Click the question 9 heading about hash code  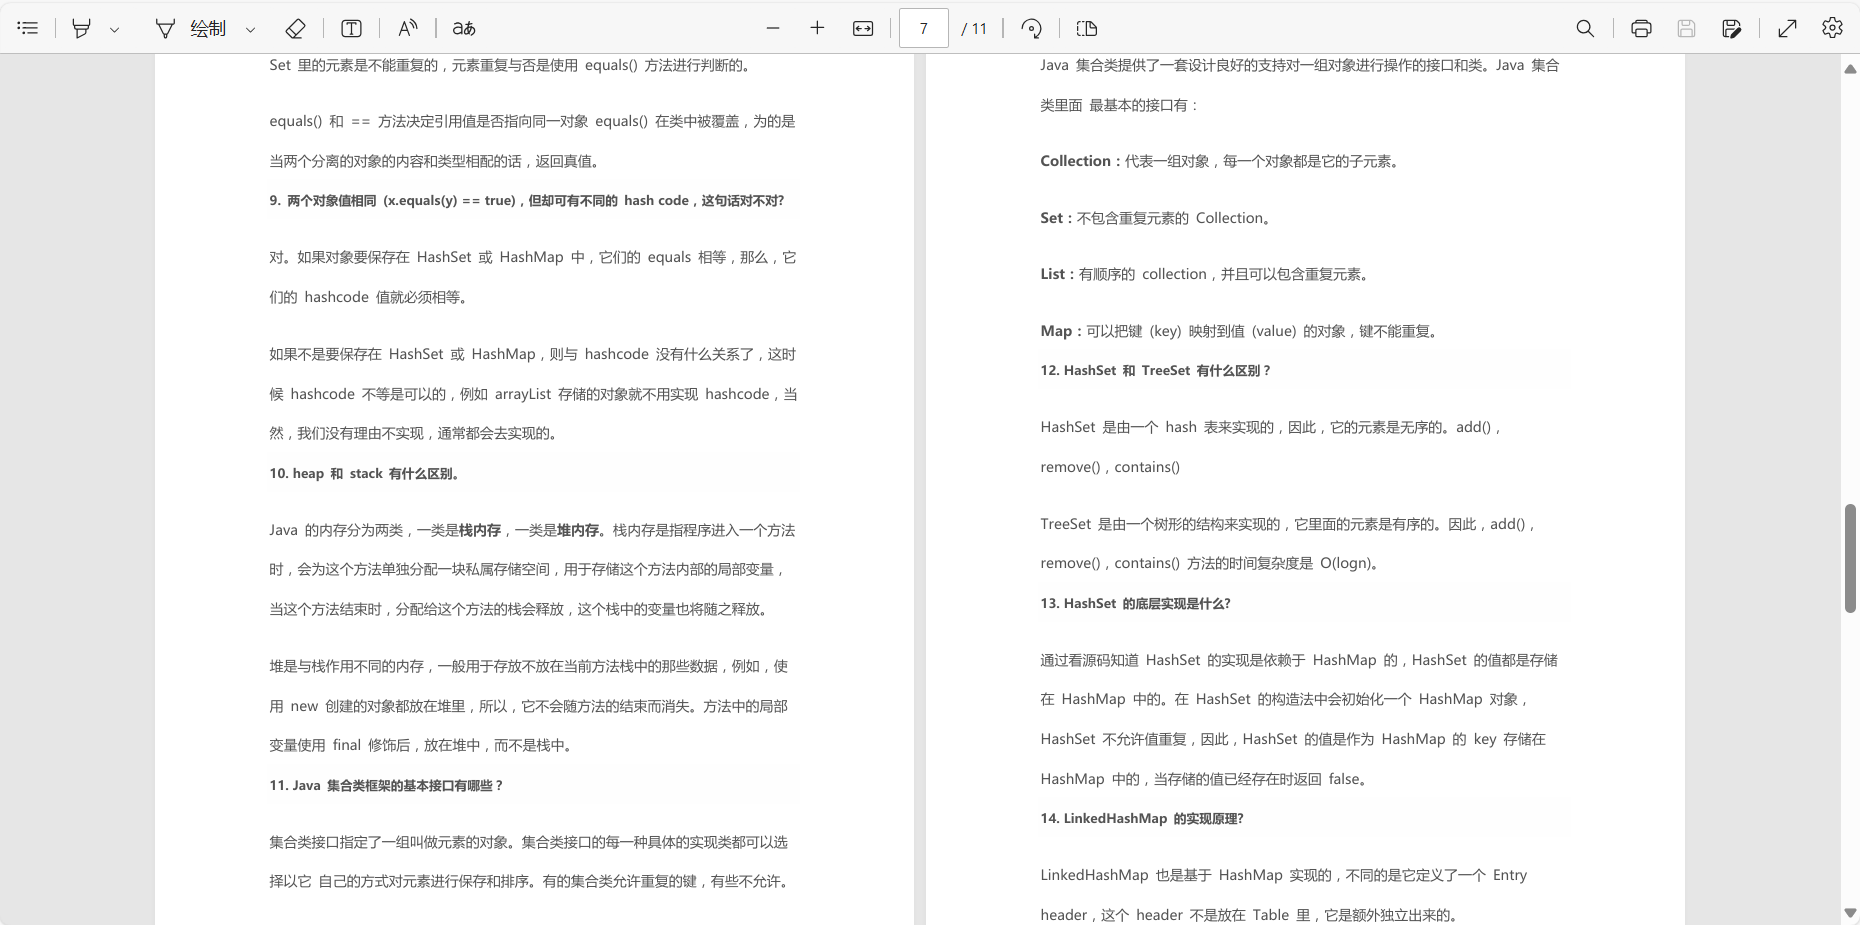point(526,201)
